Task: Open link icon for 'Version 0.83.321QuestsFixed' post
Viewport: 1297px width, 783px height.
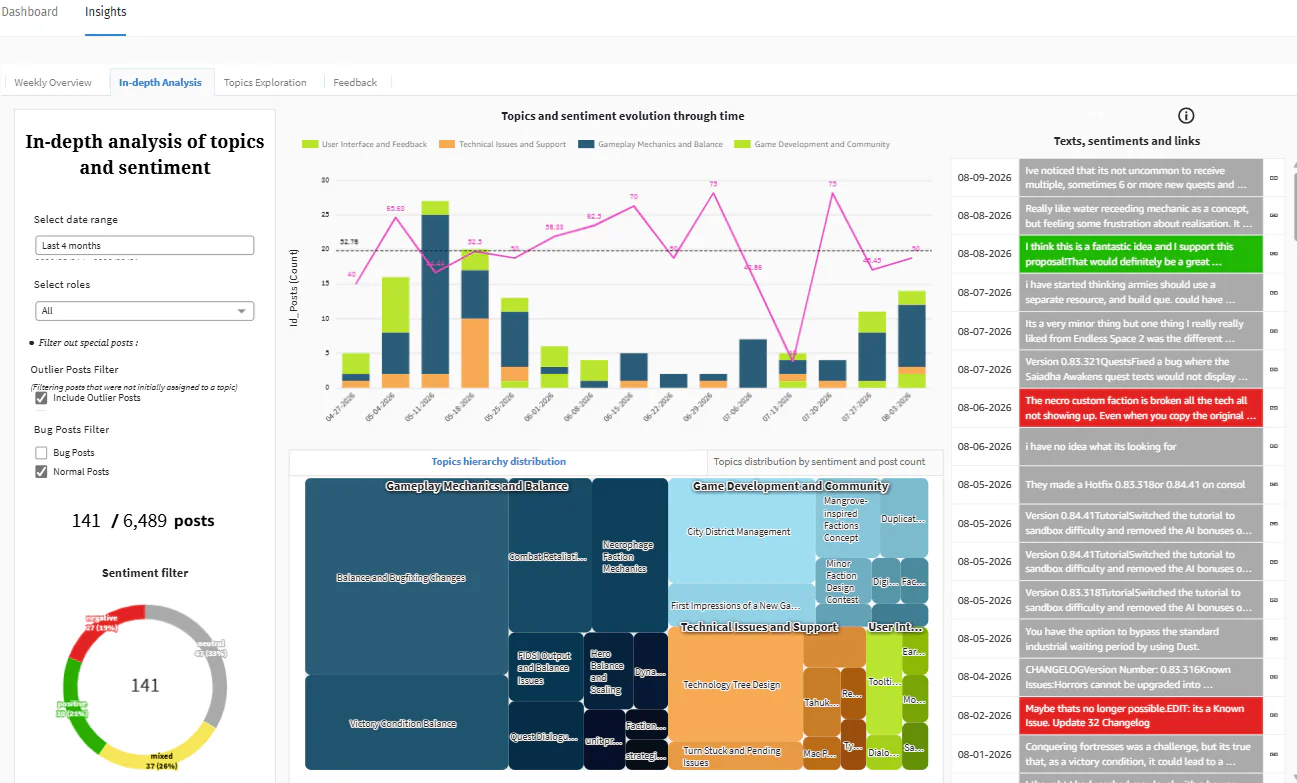Action: pos(1273,369)
